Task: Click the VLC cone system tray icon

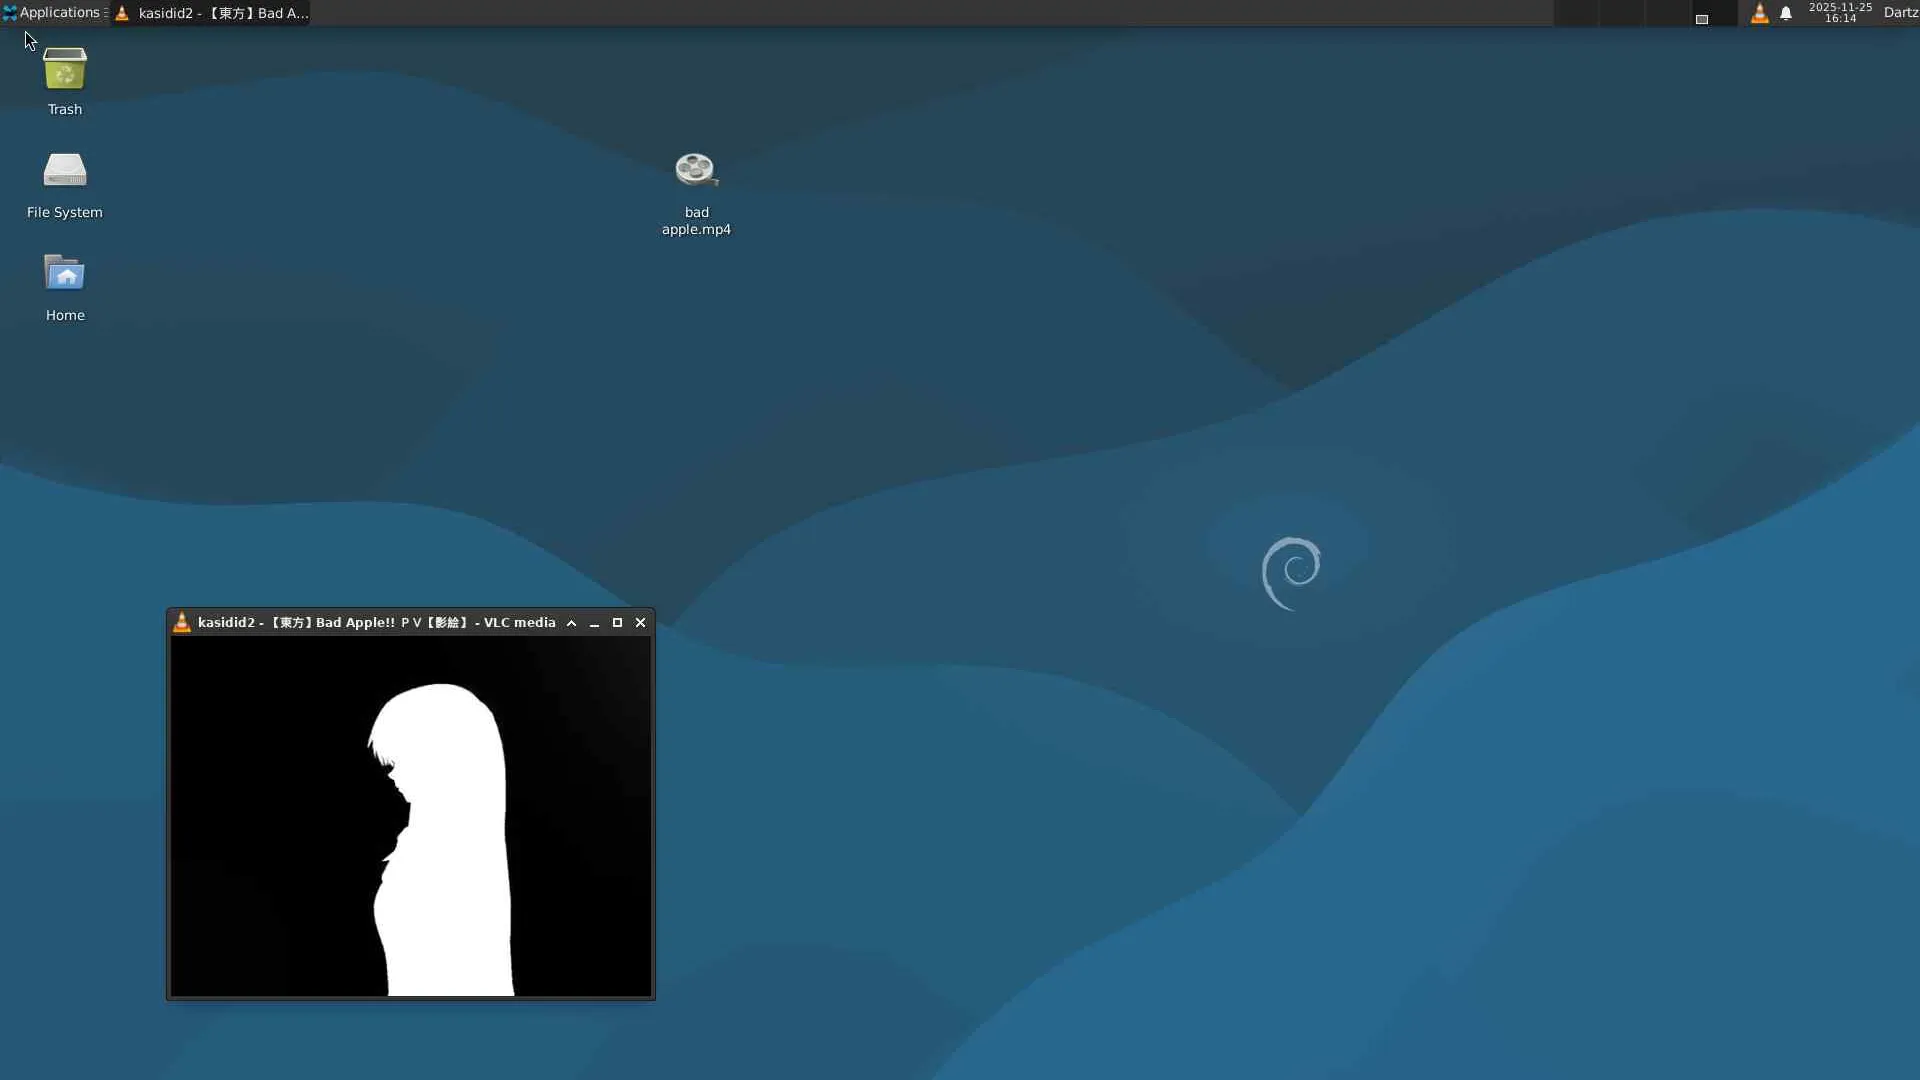Action: click(x=1759, y=13)
